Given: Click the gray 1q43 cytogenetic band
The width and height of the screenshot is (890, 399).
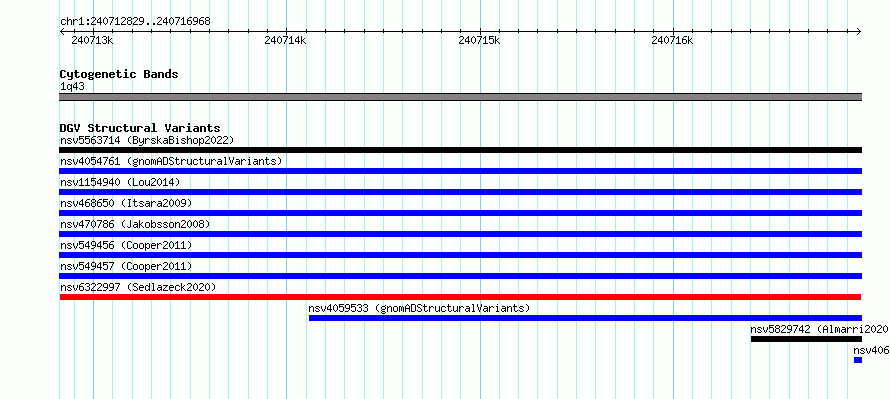Looking at the screenshot, I should (x=460, y=97).
